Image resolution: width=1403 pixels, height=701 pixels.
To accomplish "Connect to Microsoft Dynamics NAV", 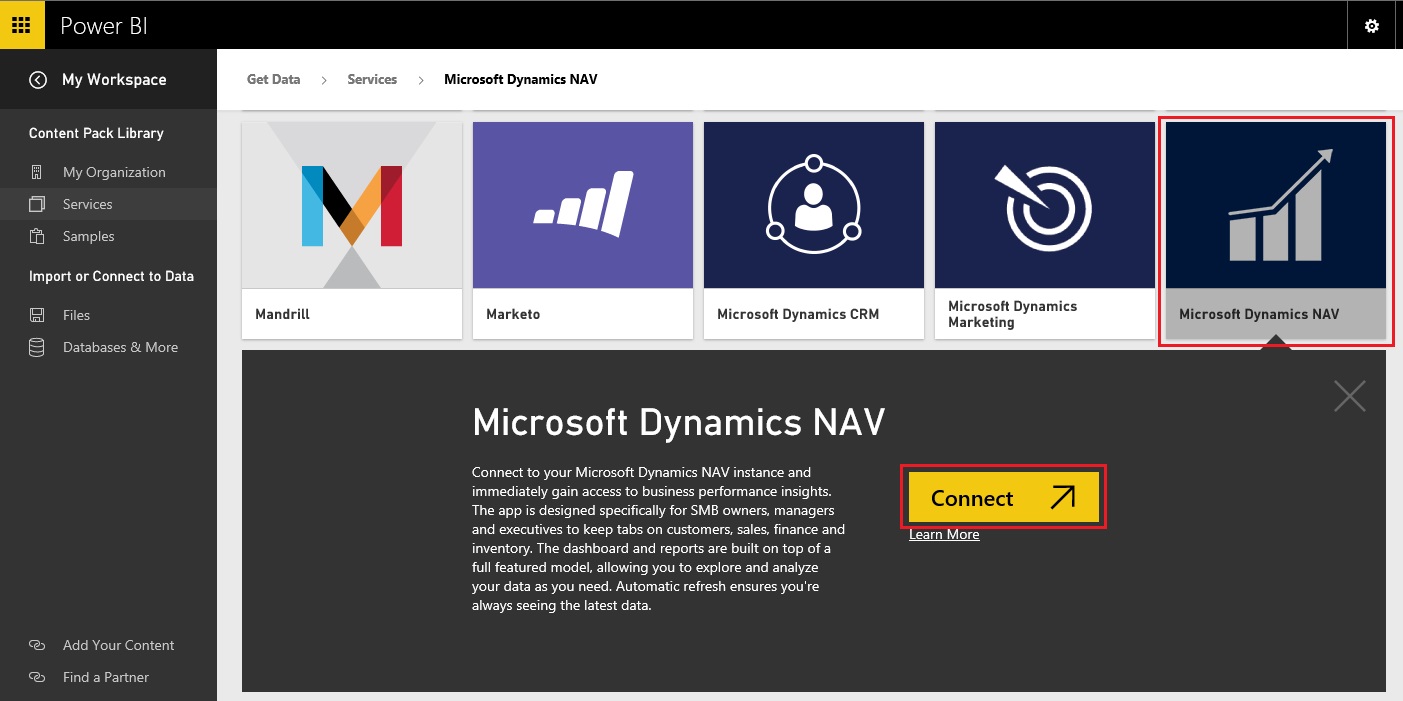I will [x=1003, y=496].
